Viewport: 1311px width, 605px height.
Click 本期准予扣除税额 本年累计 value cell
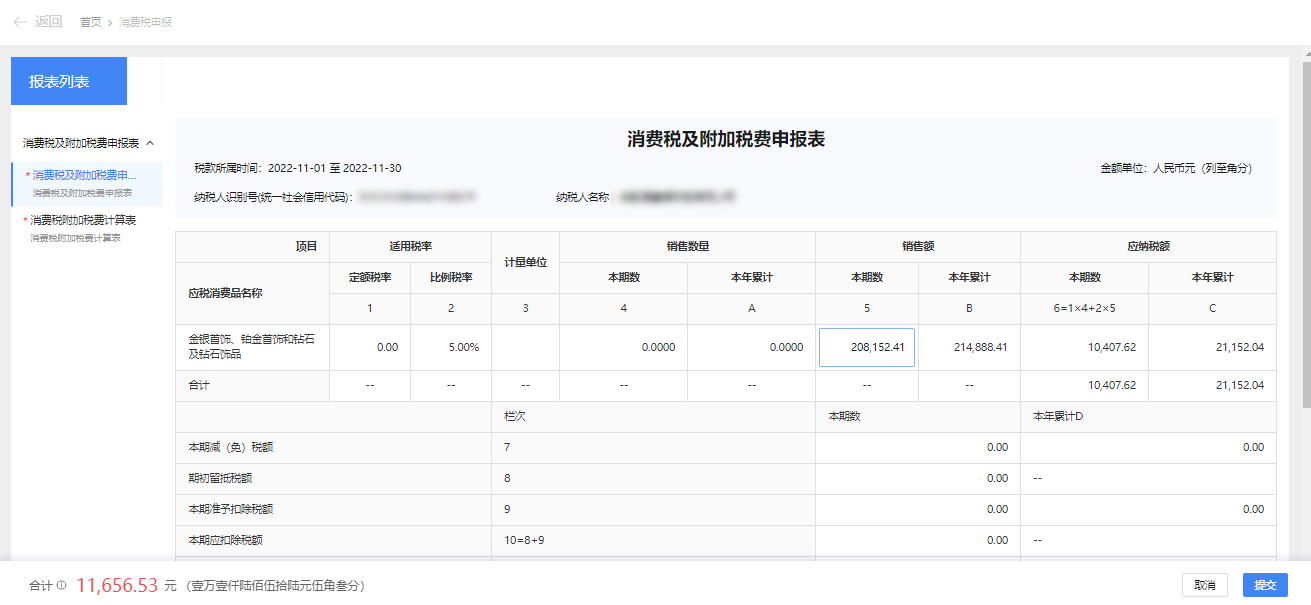tap(1147, 510)
